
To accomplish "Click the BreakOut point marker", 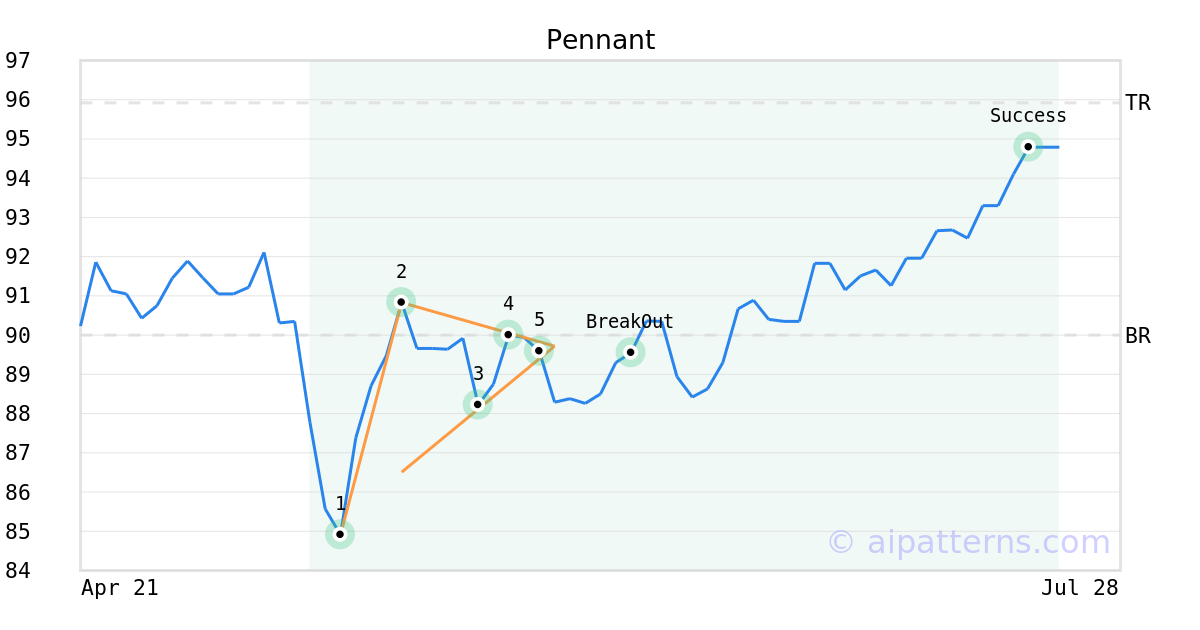I will coord(630,351).
